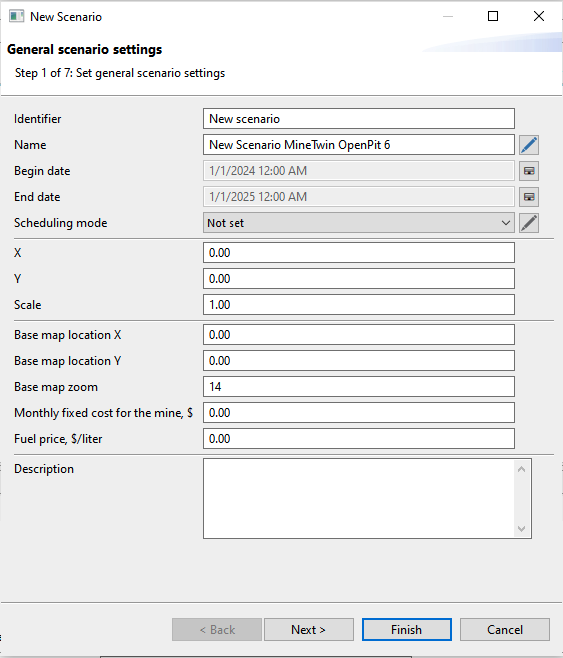The width and height of the screenshot is (563, 658).
Task: Click the Fuel price input field
Action: click(359, 439)
